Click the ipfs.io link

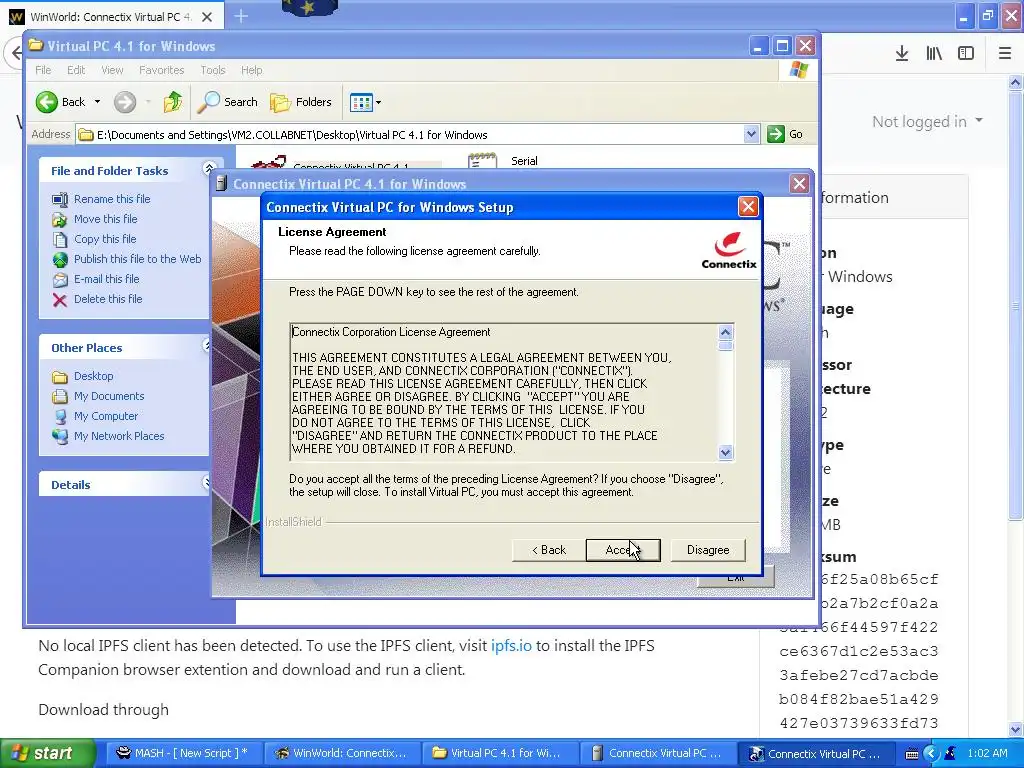(x=511, y=646)
